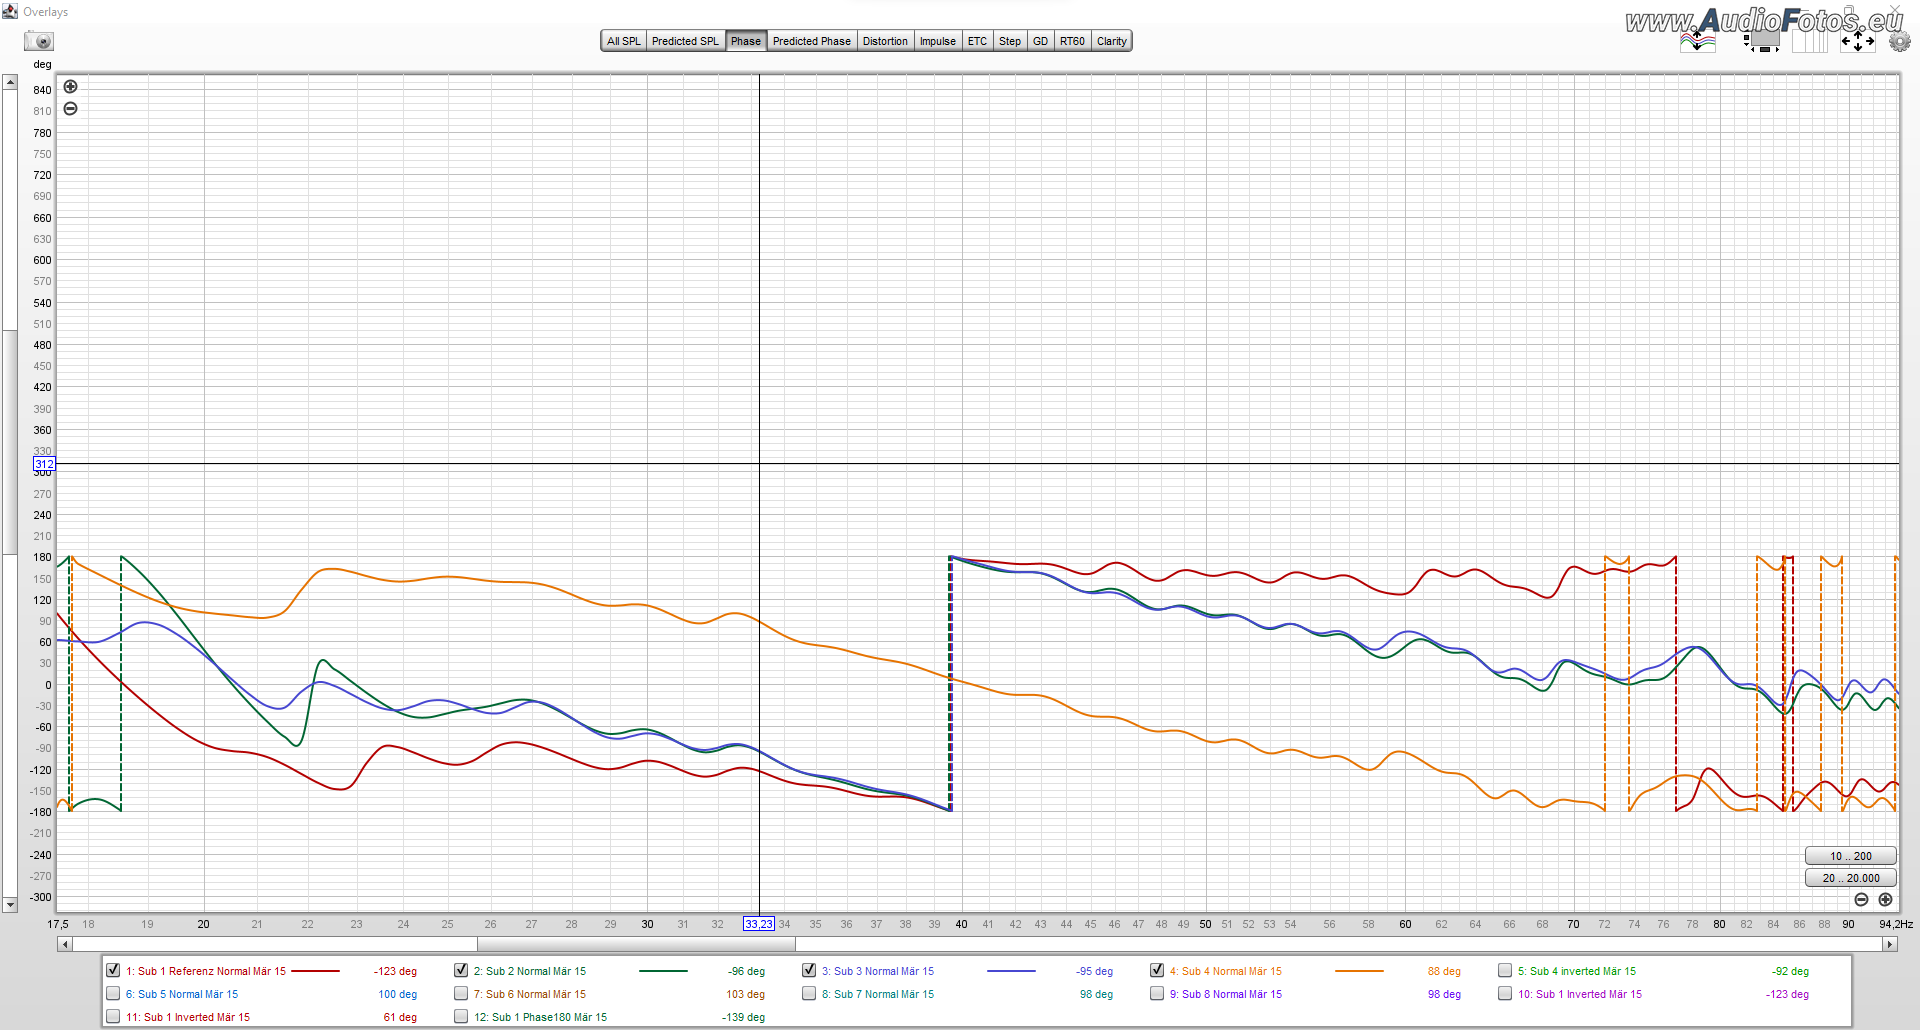Open the Predicted Phase tab

click(811, 41)
